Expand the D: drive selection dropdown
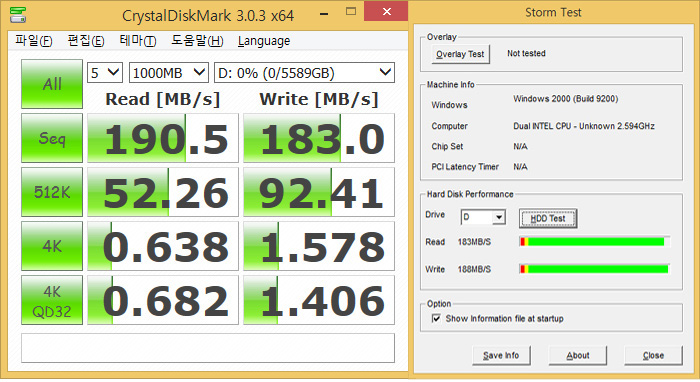Viewport: 700px width, 382px height. point(304,73)
